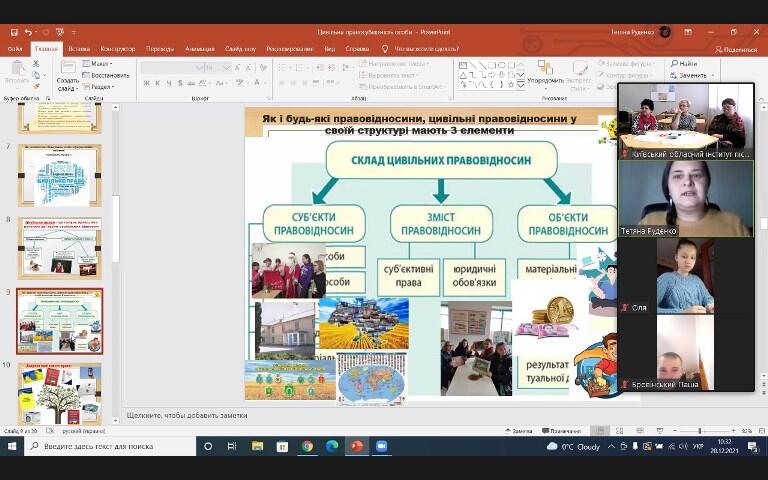Viewport: 768px width, 480px height.
Task: Switch to the Вставка ribbon tab
Action: (79, 49)
